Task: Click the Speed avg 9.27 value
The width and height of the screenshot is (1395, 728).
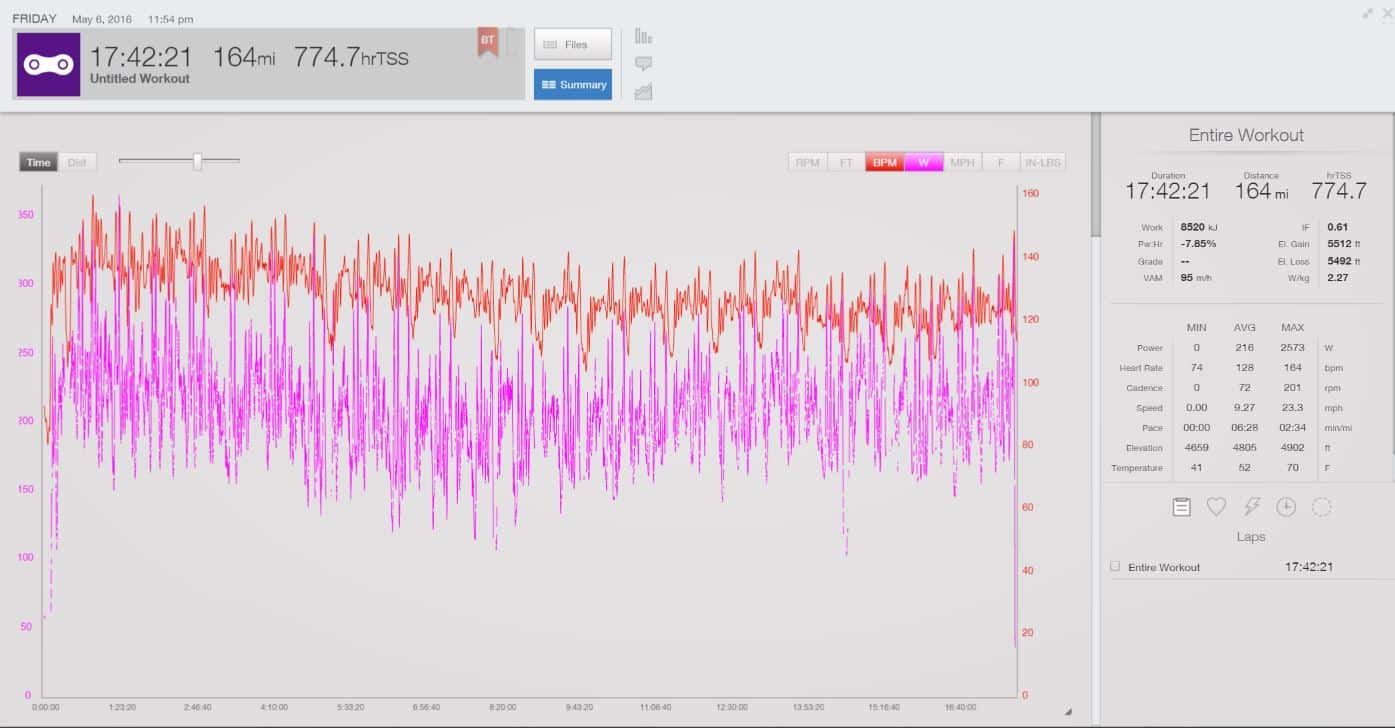Action: (x=1244, y=408)
